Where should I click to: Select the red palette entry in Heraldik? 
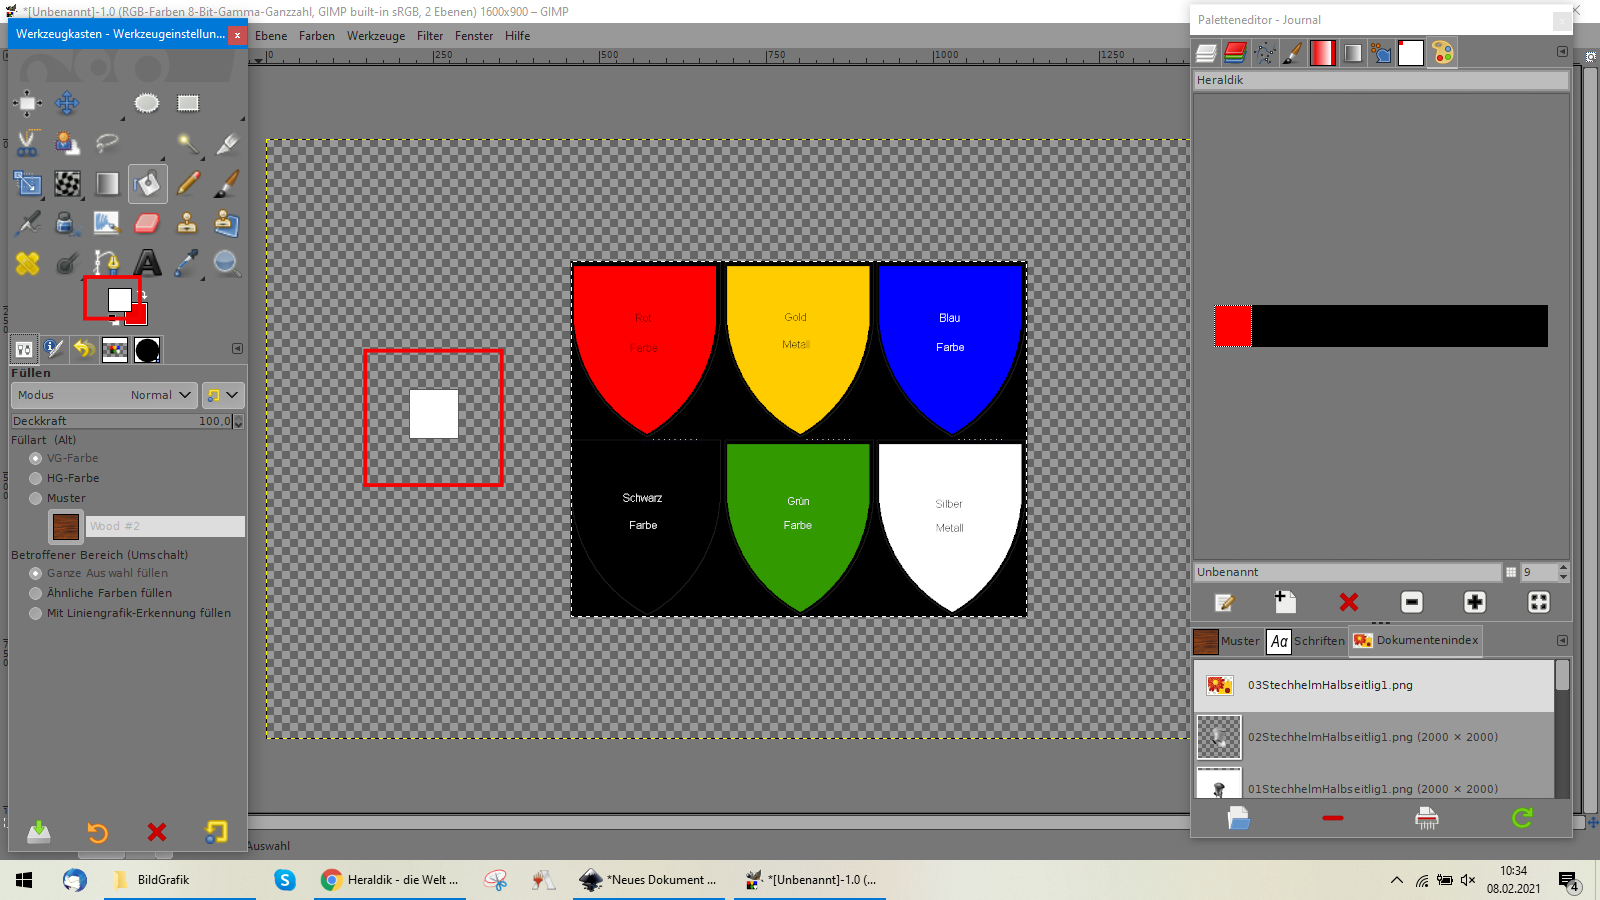1233,326
